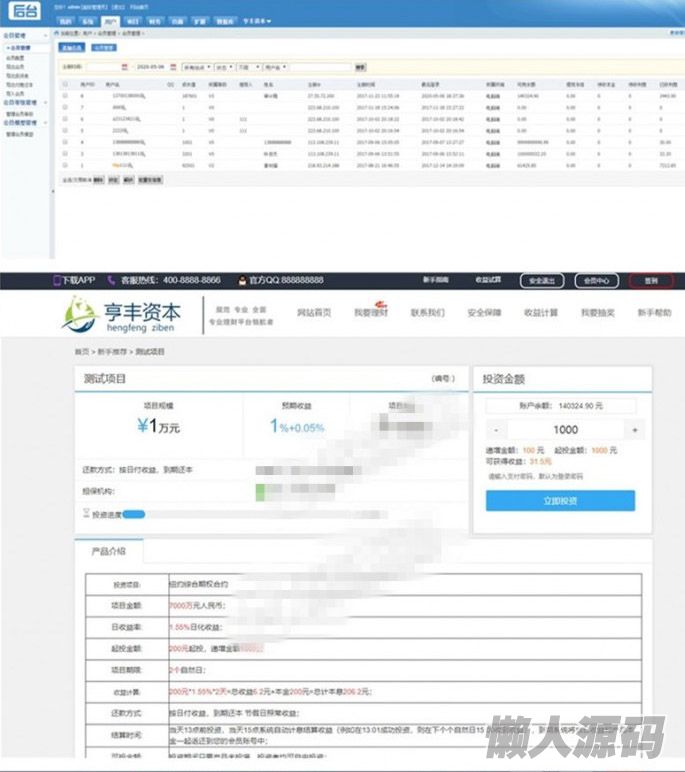Increase investment amount with plus button
685x772 pixels.
pyautogui.click(x=635, y=430)
